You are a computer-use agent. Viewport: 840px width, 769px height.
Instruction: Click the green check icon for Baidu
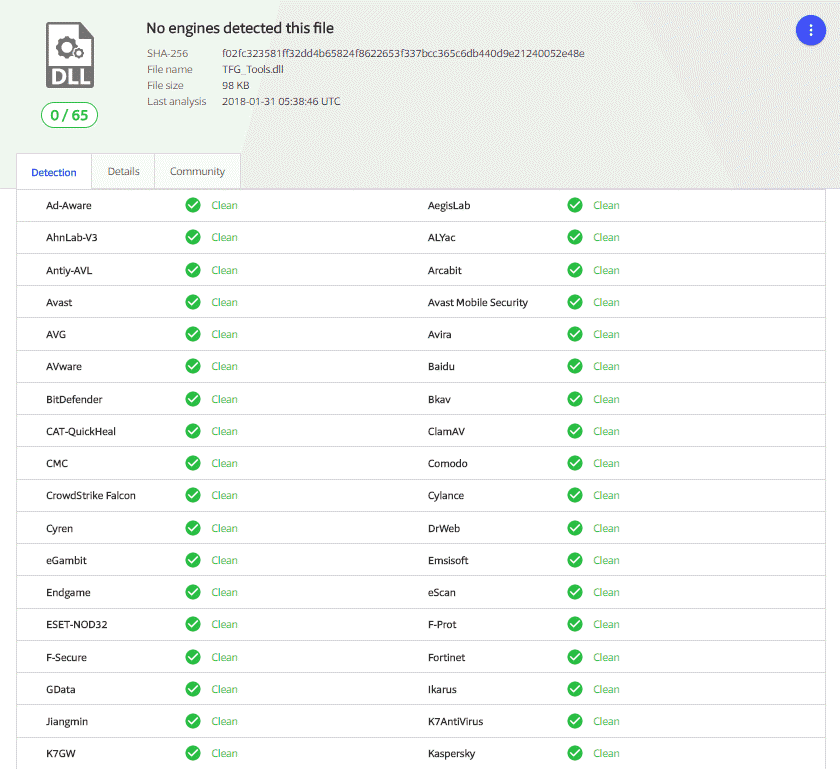575,367
